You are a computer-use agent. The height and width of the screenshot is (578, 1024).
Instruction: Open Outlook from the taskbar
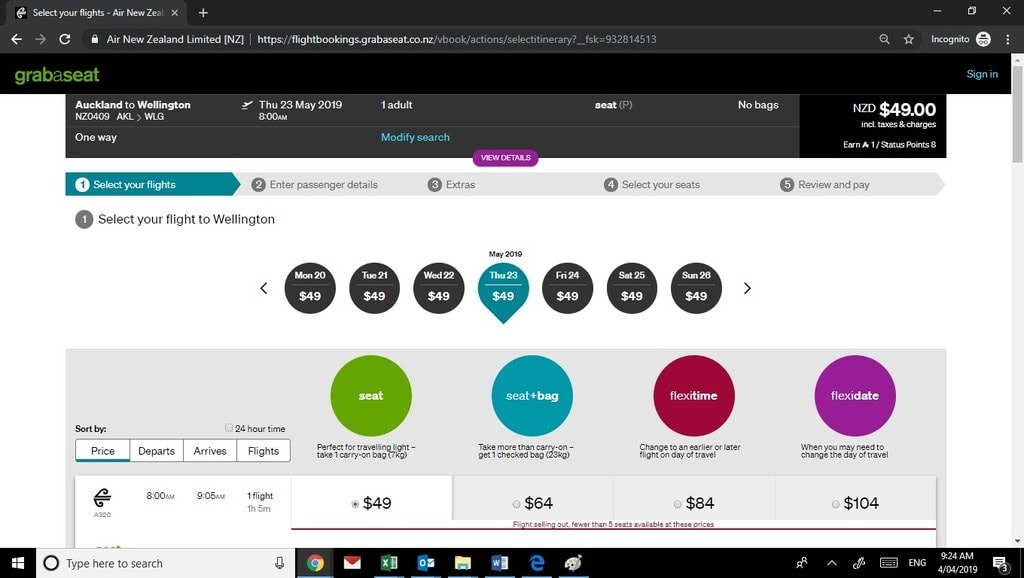[x=426, y=563]
